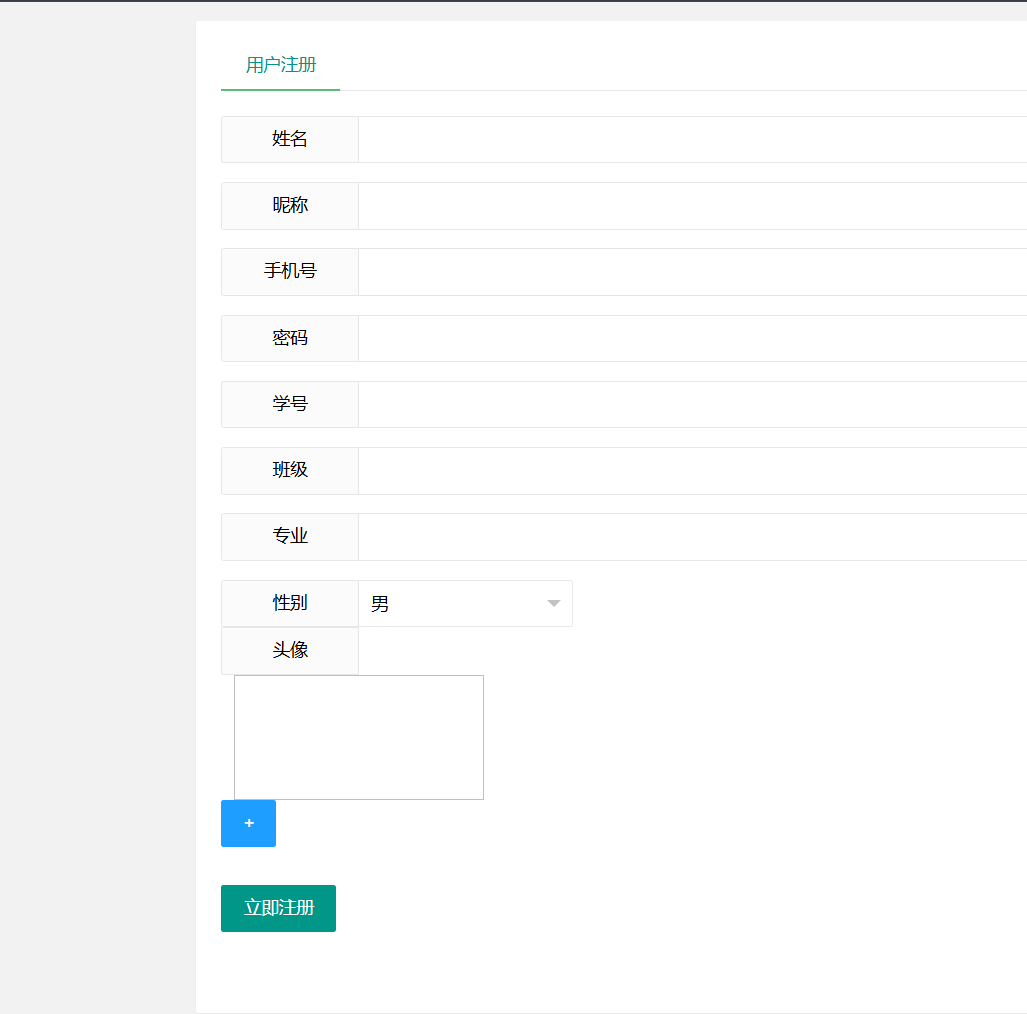Focus the 学号 input field

click(692, 404)
